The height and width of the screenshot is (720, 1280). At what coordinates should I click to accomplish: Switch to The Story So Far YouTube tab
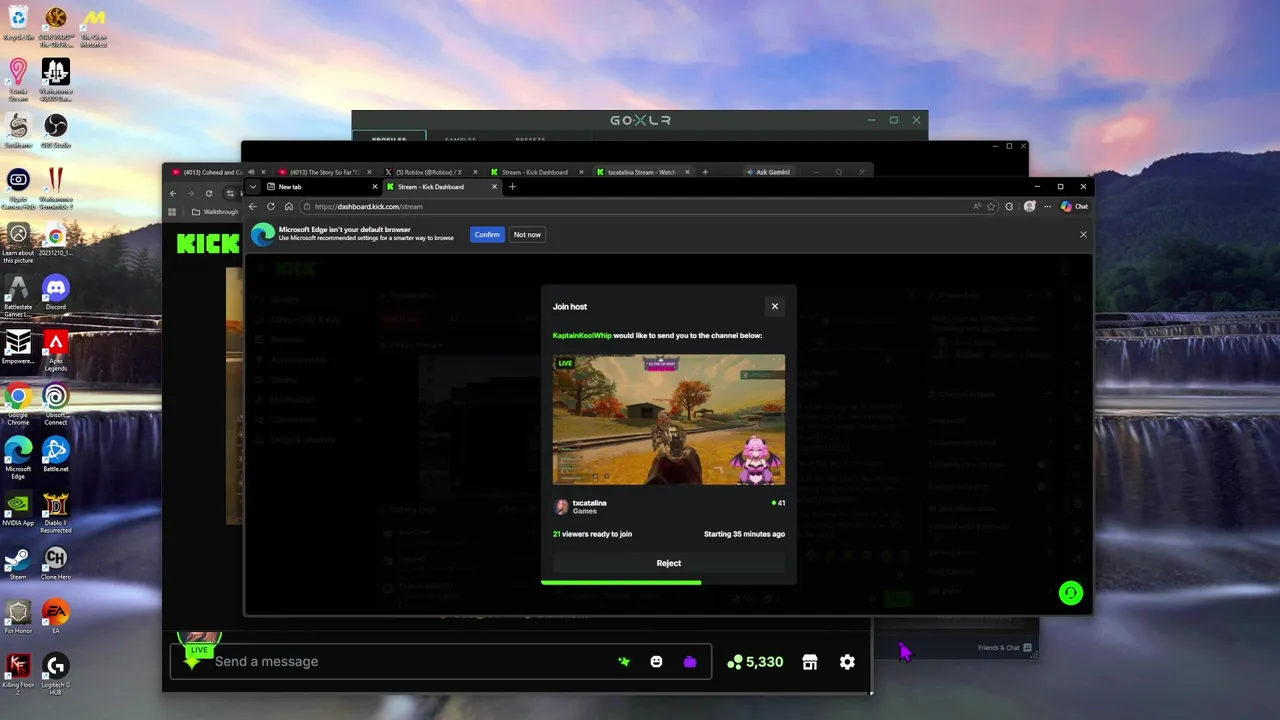(325, 172)
